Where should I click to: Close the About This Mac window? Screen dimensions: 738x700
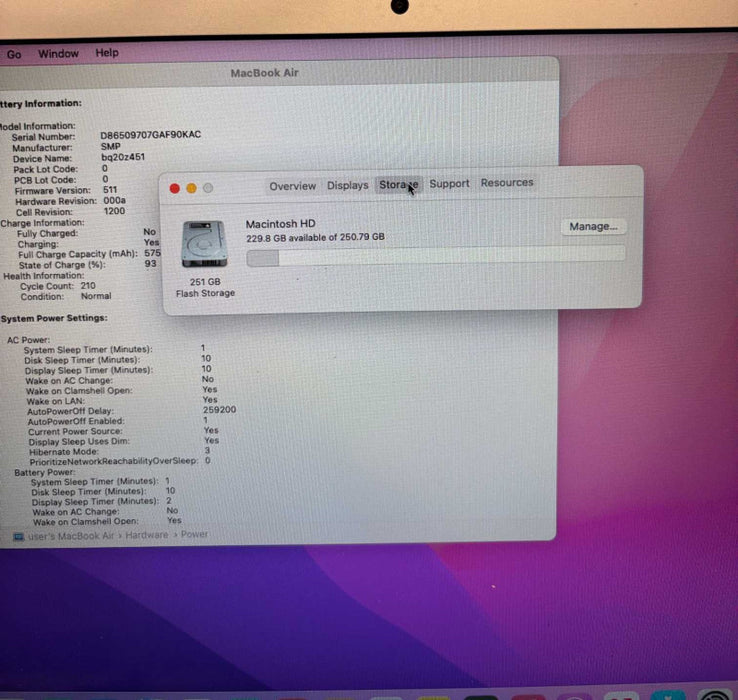(175, 188)
